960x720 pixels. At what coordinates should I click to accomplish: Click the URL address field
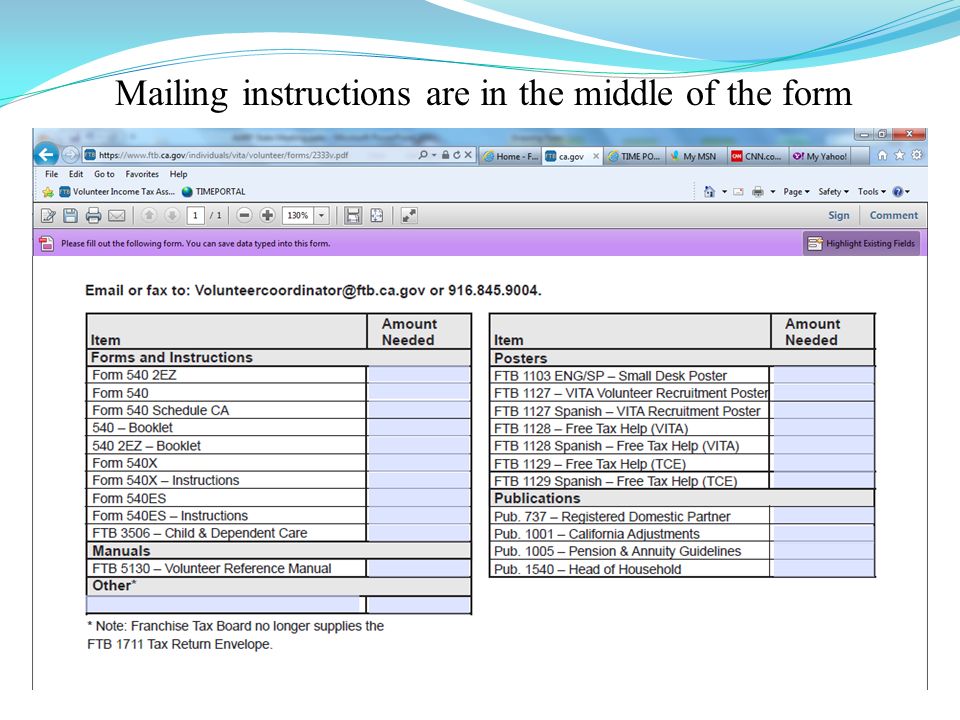click(x=250, y=155)
